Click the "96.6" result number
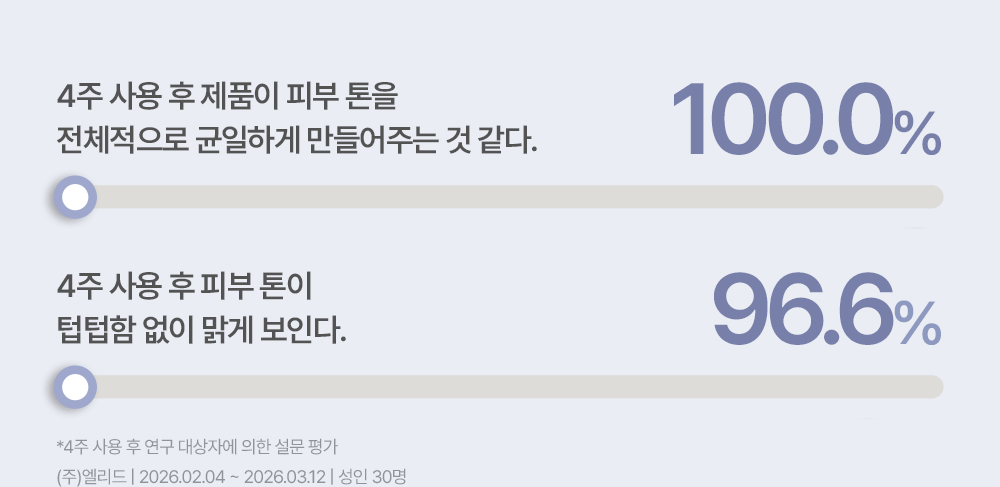The width and height of the screenshot is (1000, 487). tap(801, 310)
